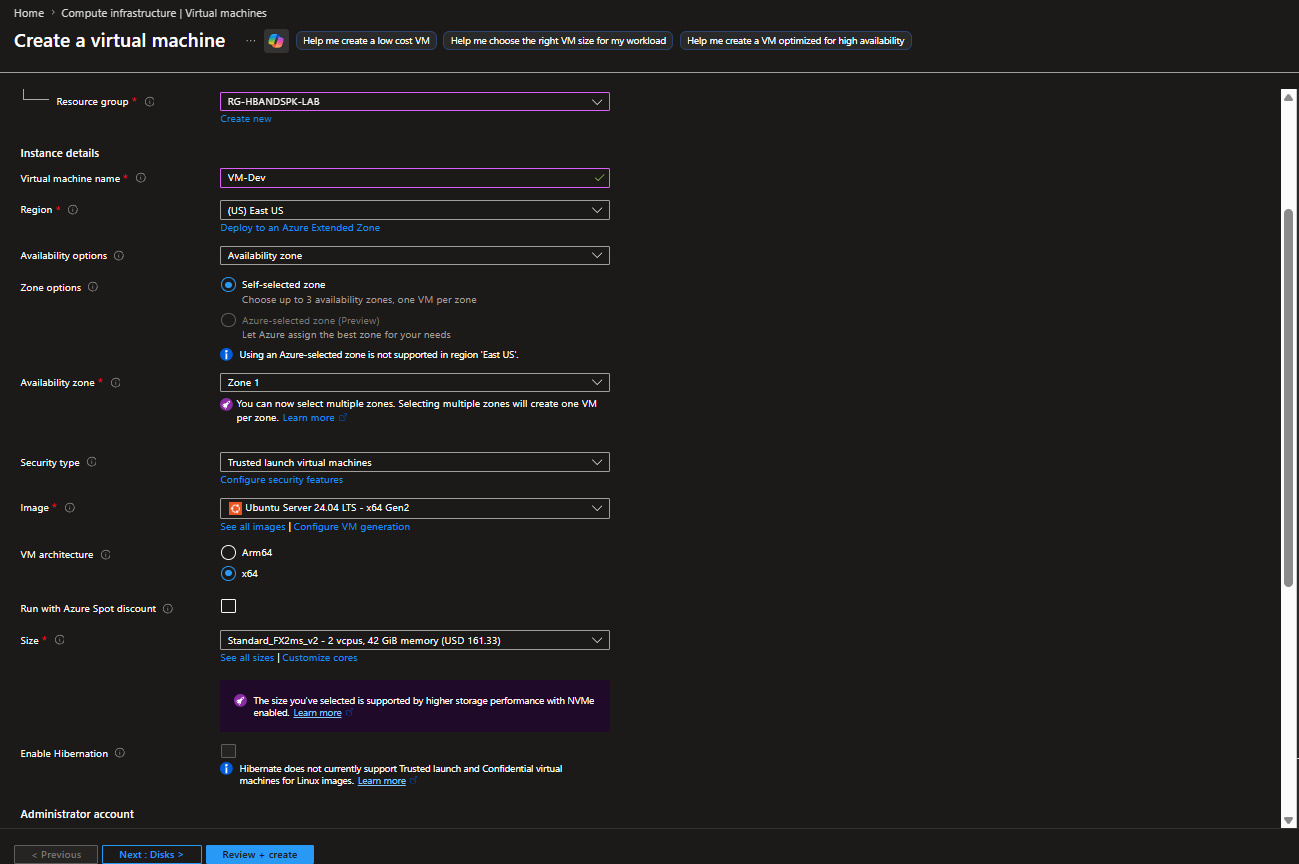Viewport: 1299px width, 864px height.
Task: Click the vertical scrollbar thumb
Action: point(1288,398)
